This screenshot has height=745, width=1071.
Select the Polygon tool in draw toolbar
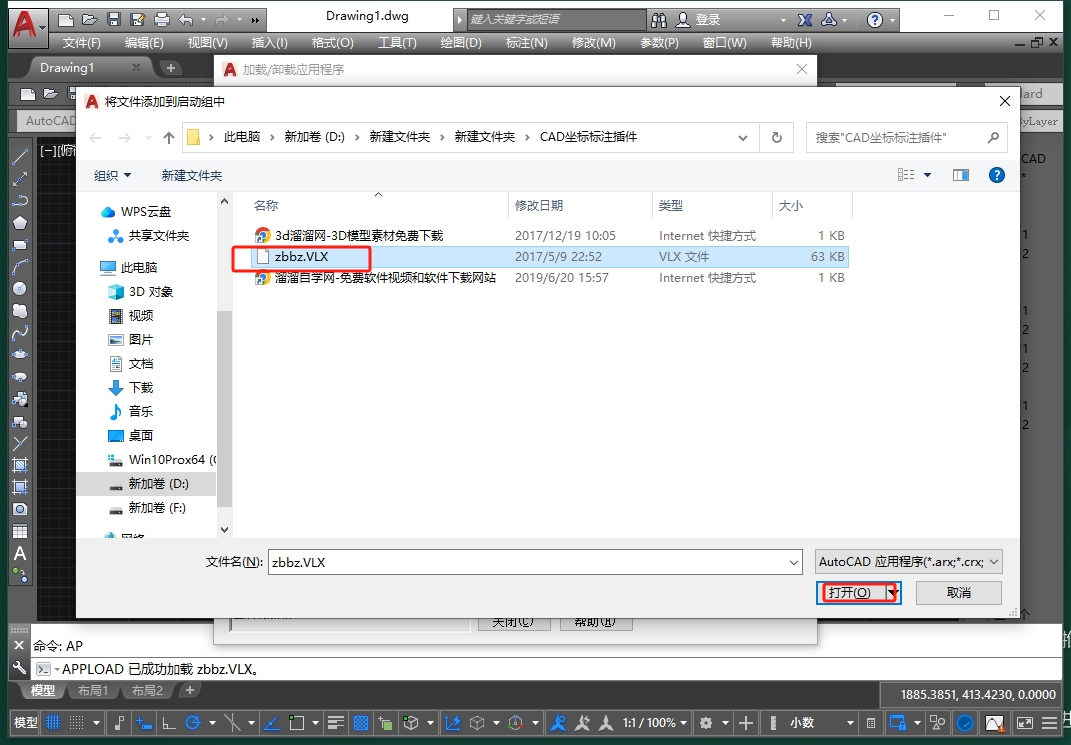(20, 223)
